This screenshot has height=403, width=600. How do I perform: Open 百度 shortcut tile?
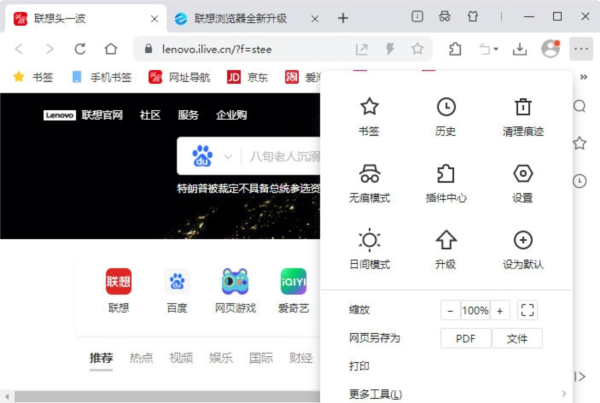click(x=177, y=291)
